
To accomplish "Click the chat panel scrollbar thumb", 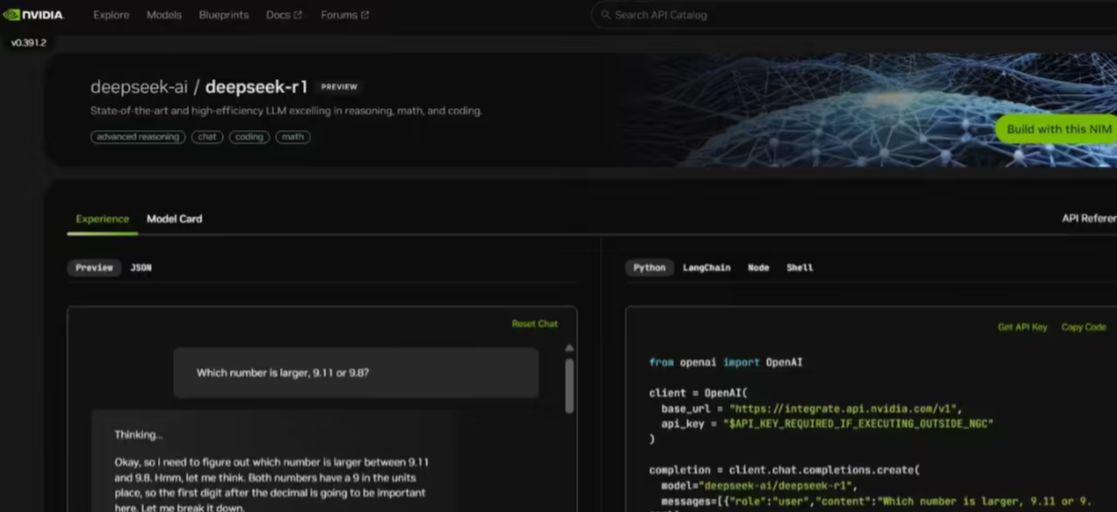I will coord(569,385).
